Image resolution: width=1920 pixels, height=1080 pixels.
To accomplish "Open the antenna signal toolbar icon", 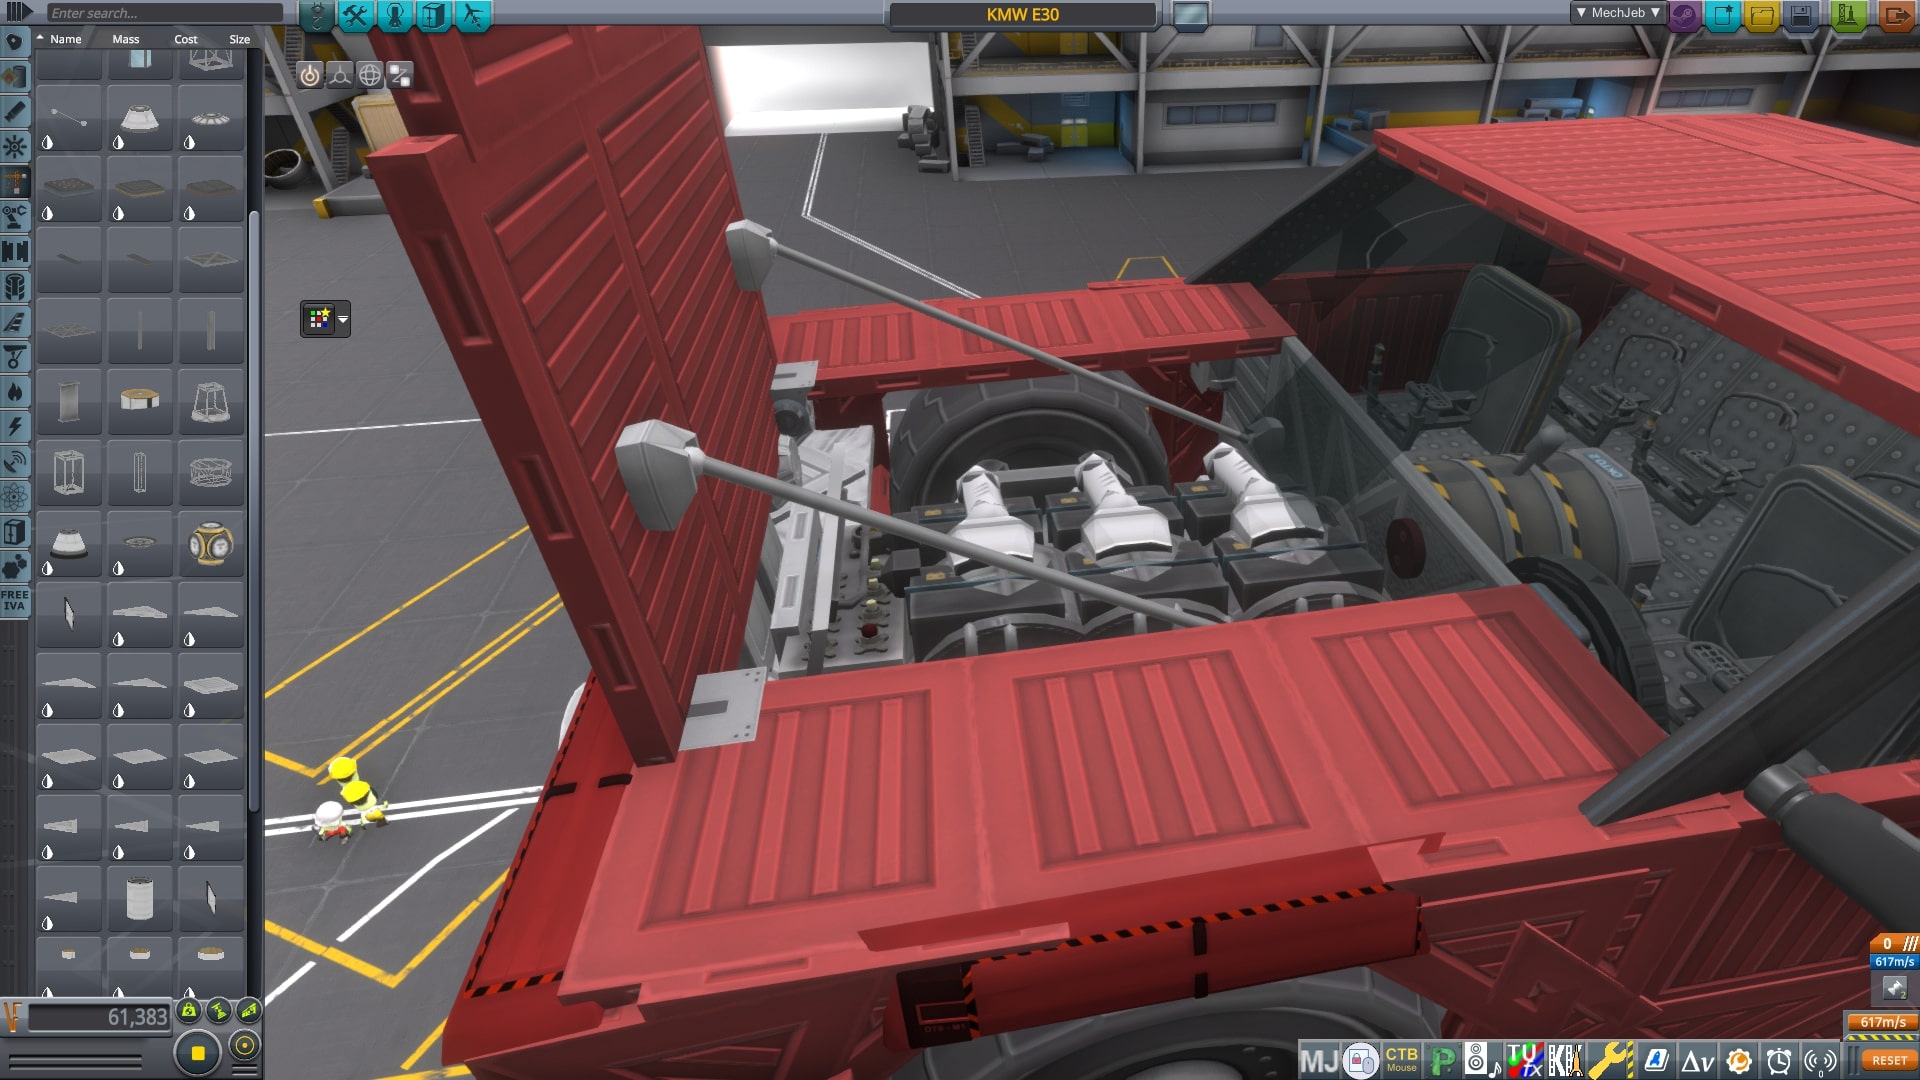I will click(1820, 1061).
